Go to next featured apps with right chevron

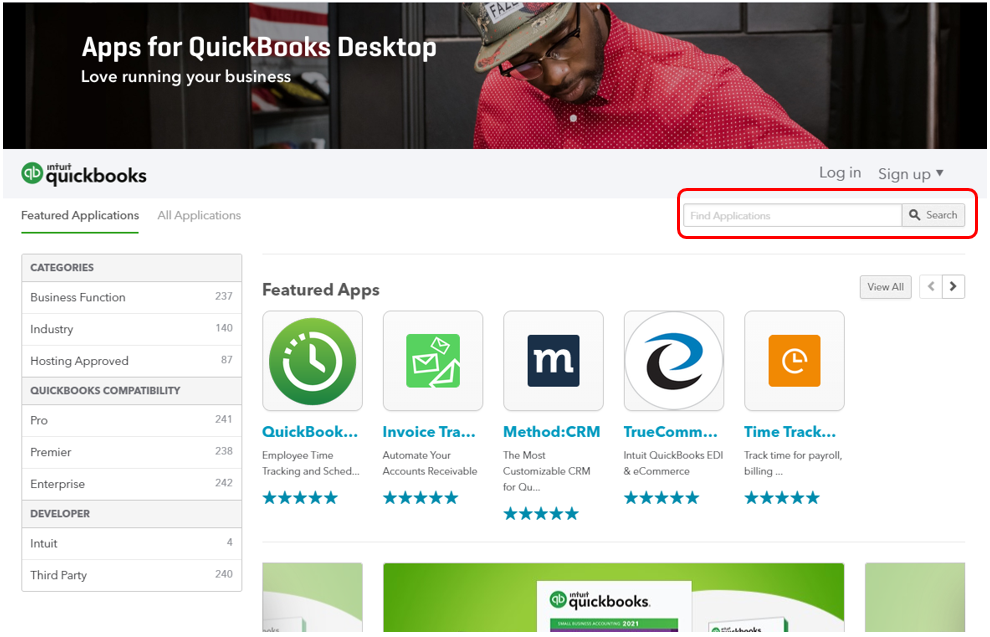pyautogui.click(x=953, y=287)
